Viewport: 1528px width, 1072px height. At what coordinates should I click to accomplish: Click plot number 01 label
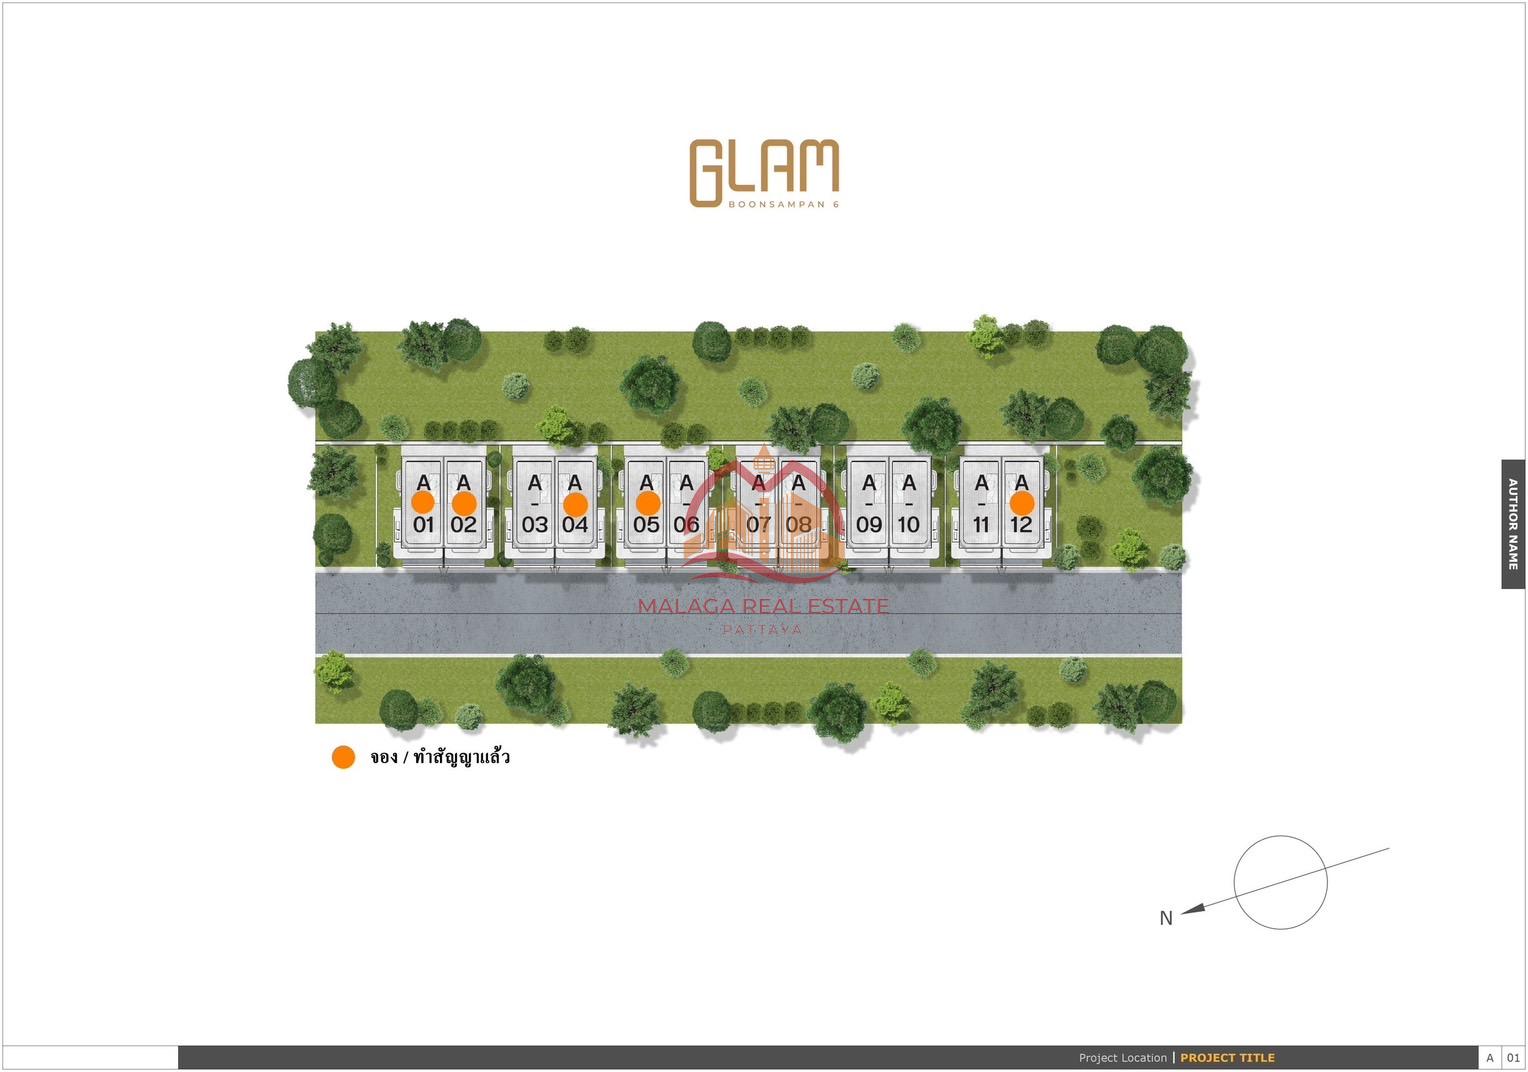pyautogui.click(x=424, y=525)
